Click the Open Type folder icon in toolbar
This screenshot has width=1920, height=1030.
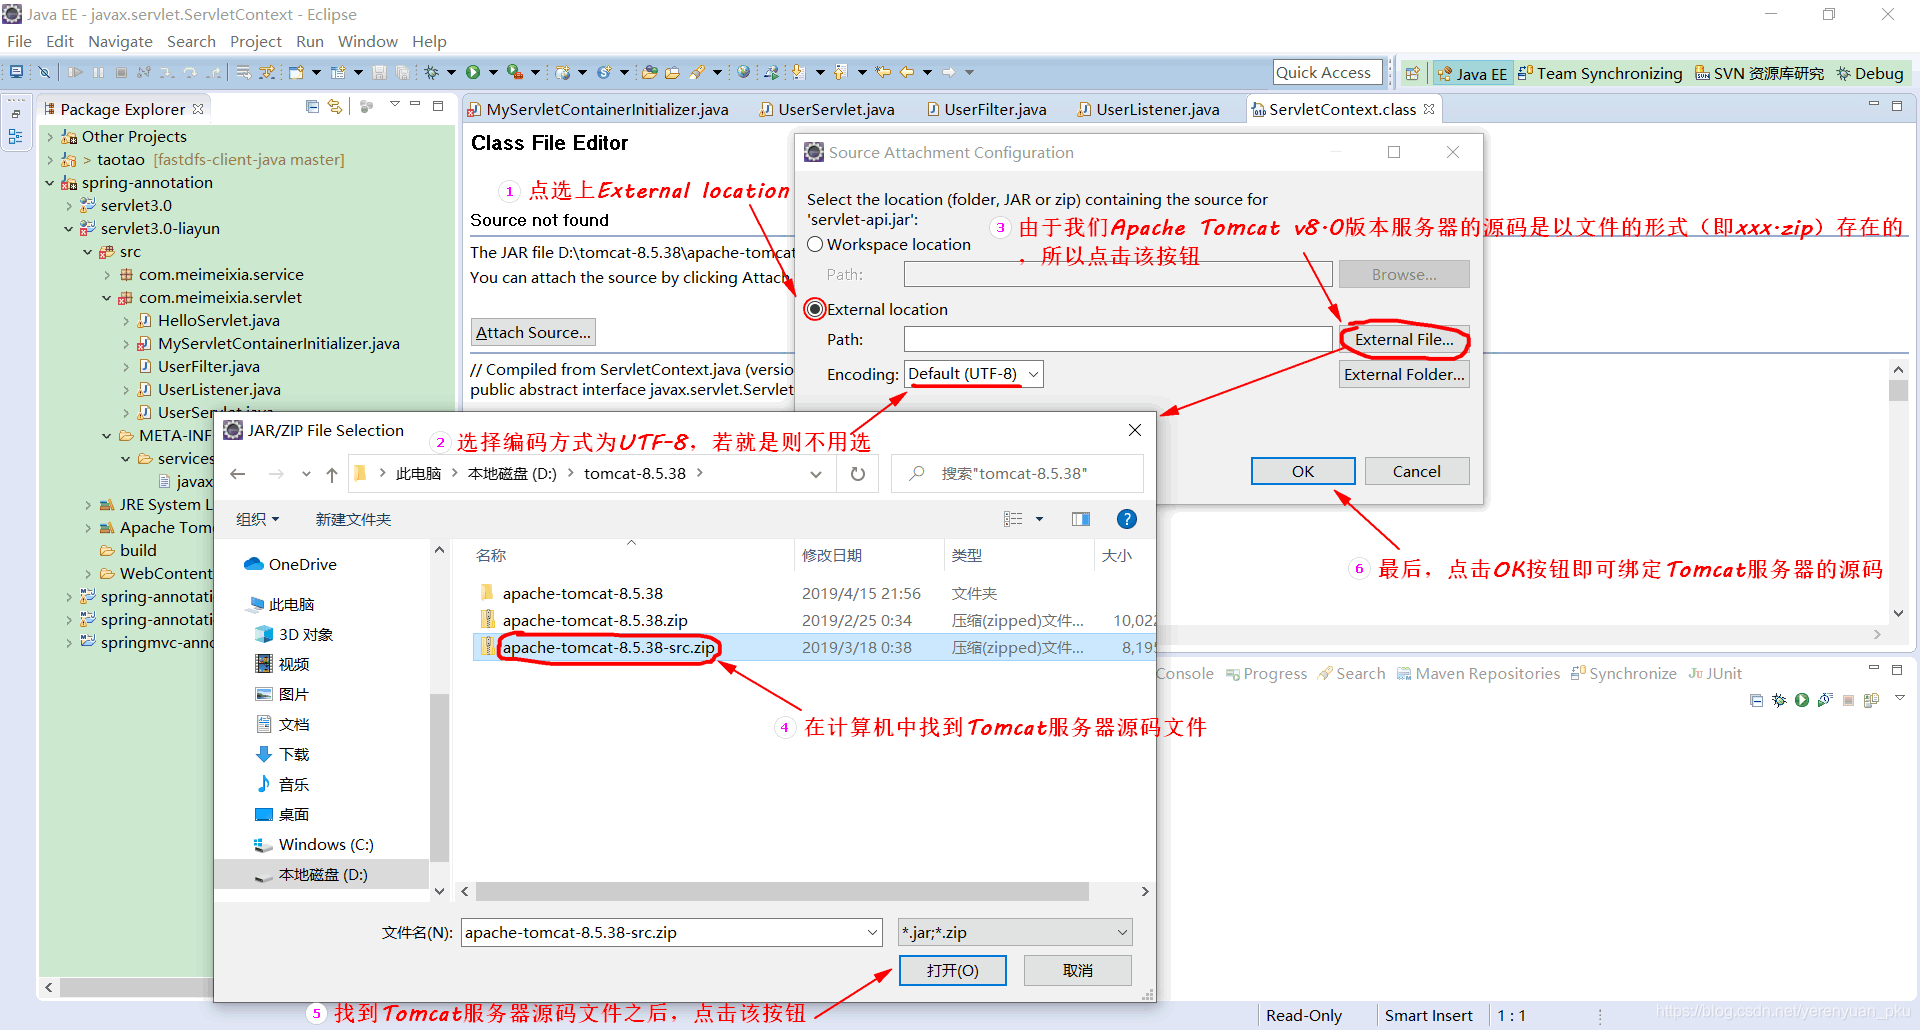pos(649,72)
